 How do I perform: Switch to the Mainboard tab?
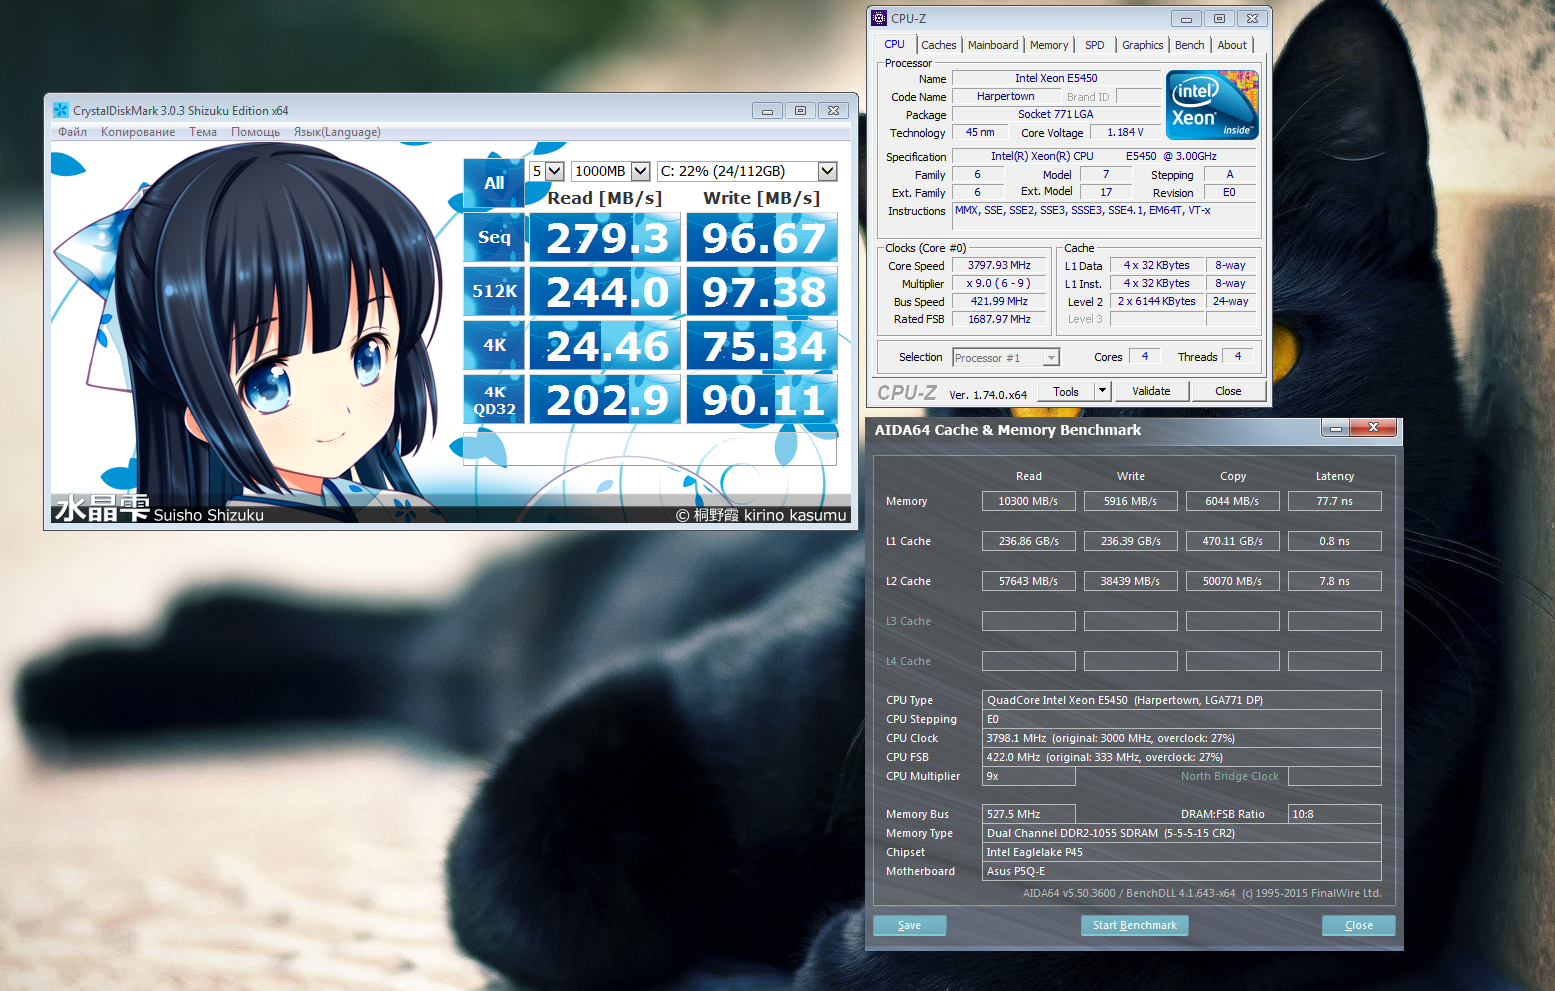point(993,45)
